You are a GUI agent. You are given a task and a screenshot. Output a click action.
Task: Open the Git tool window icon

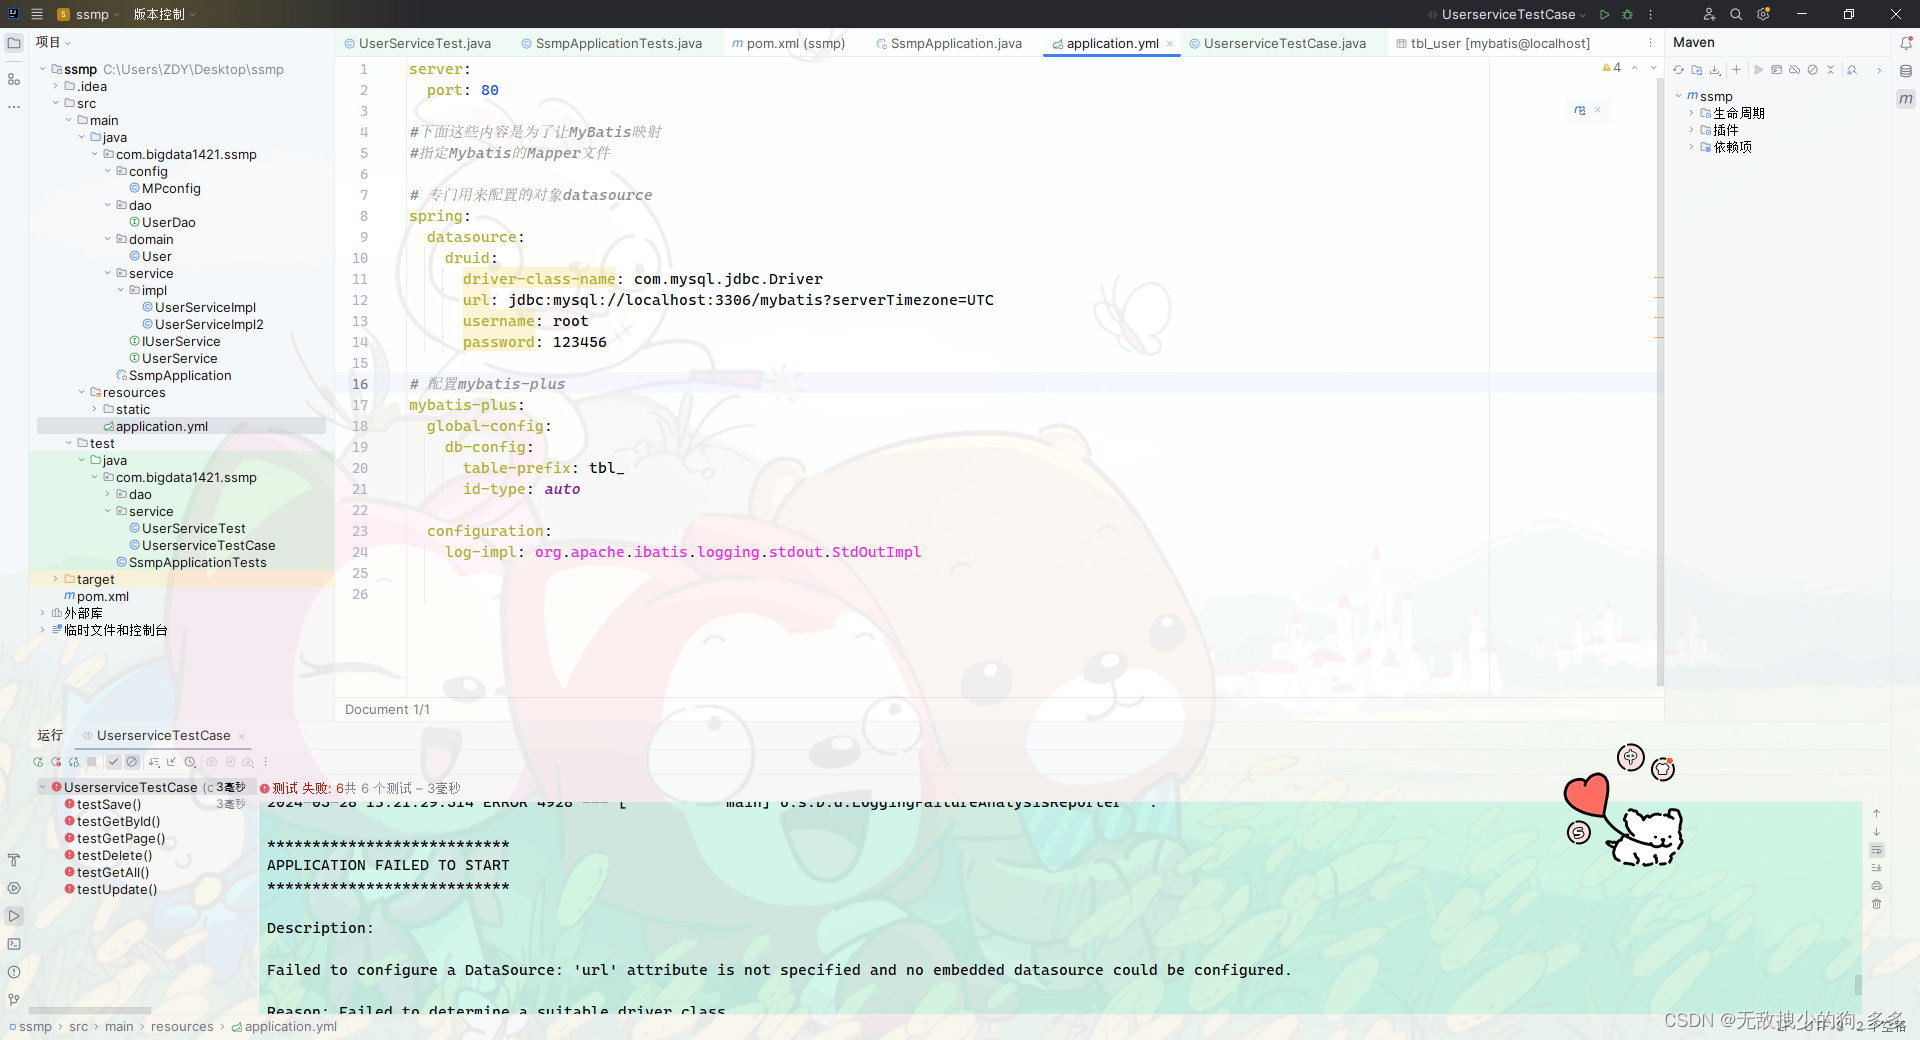14,999
